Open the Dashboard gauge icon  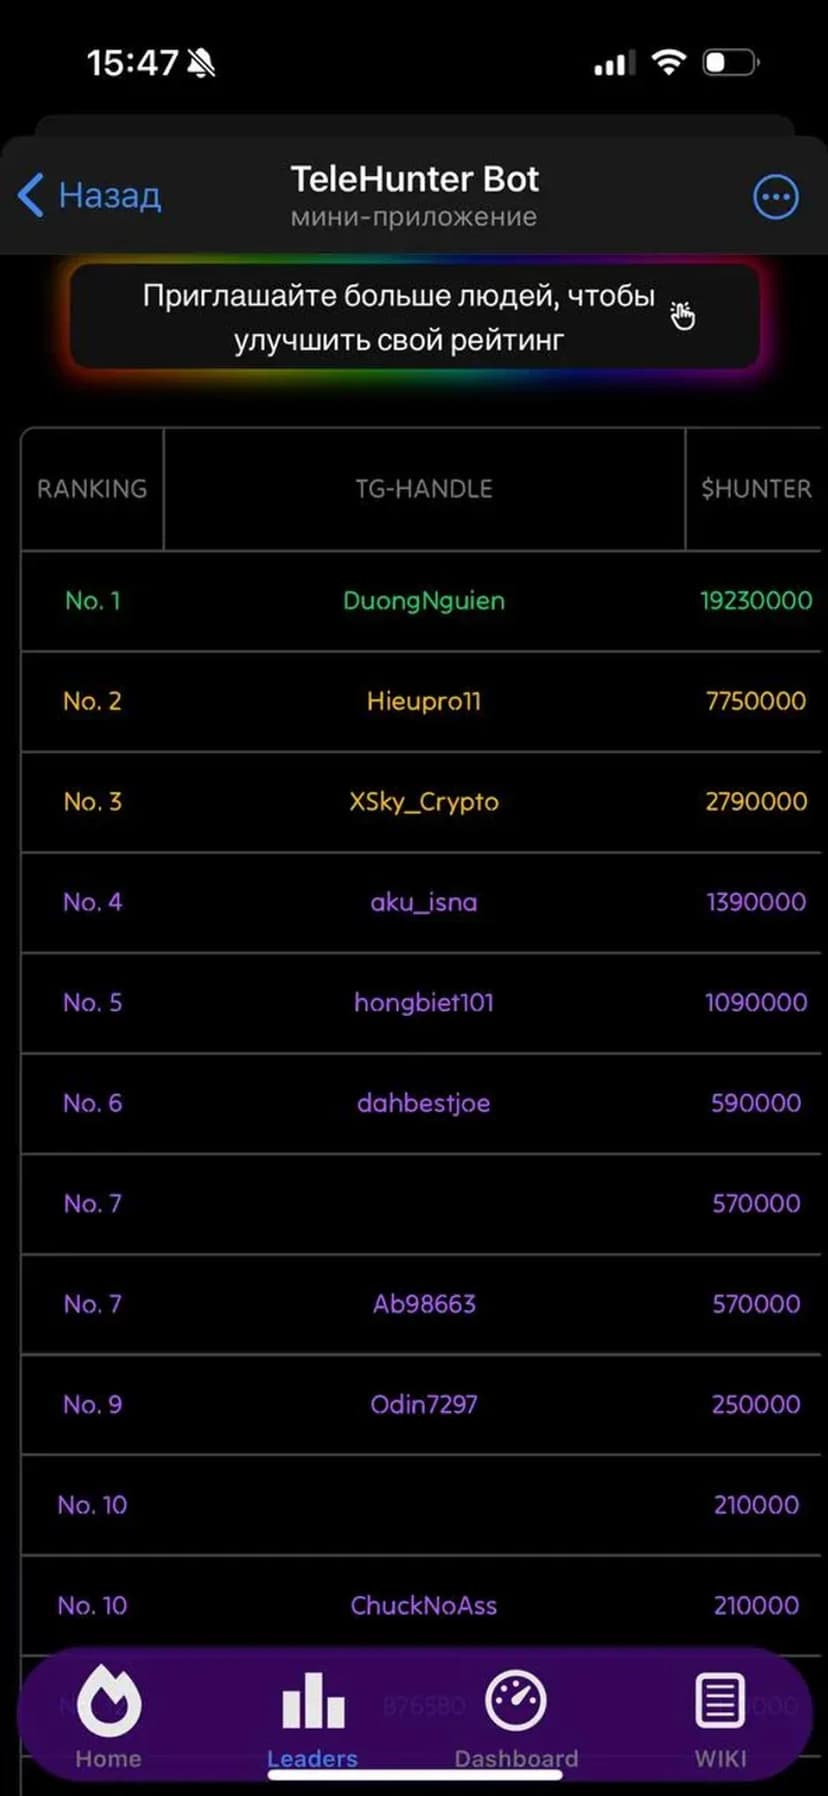coord(516,1700)
